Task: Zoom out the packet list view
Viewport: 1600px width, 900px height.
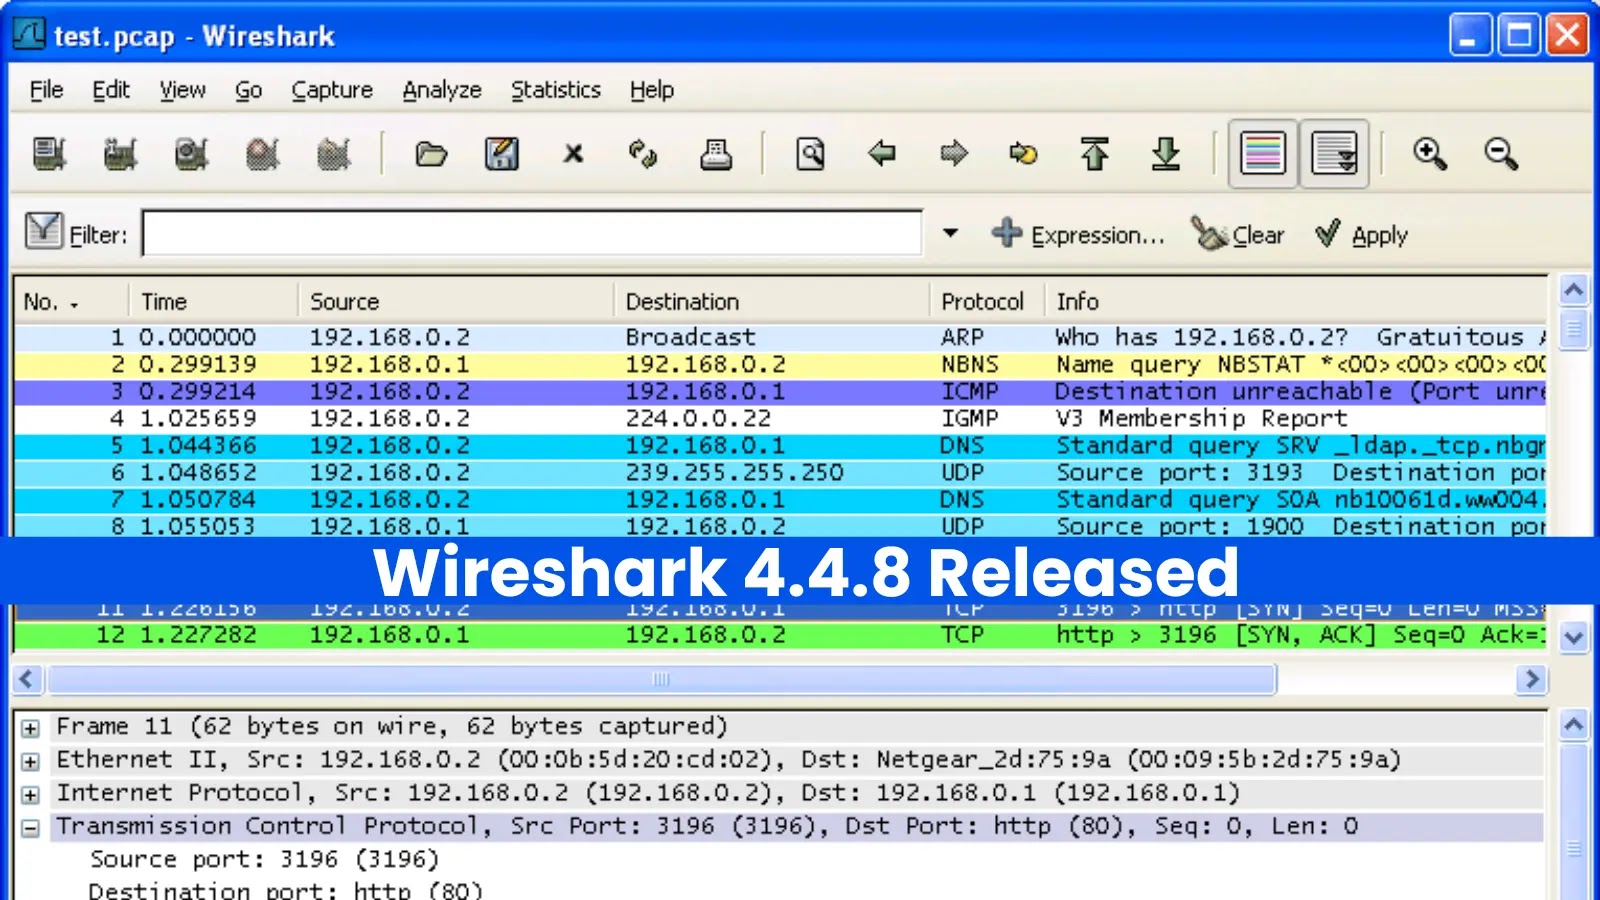Action: pos(1501,154)
